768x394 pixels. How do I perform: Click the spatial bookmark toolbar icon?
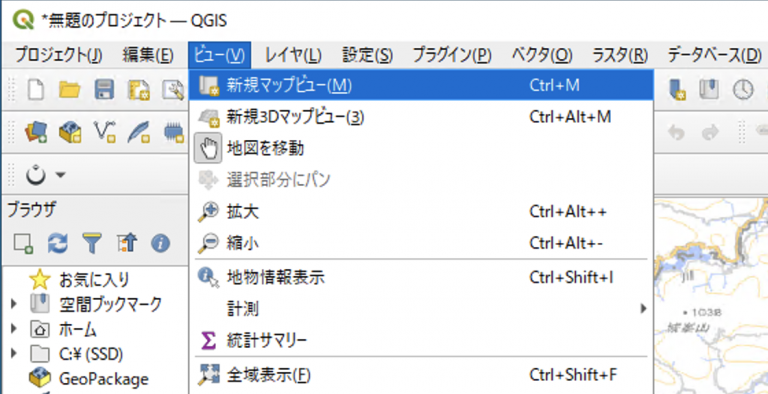click(709, 90)
